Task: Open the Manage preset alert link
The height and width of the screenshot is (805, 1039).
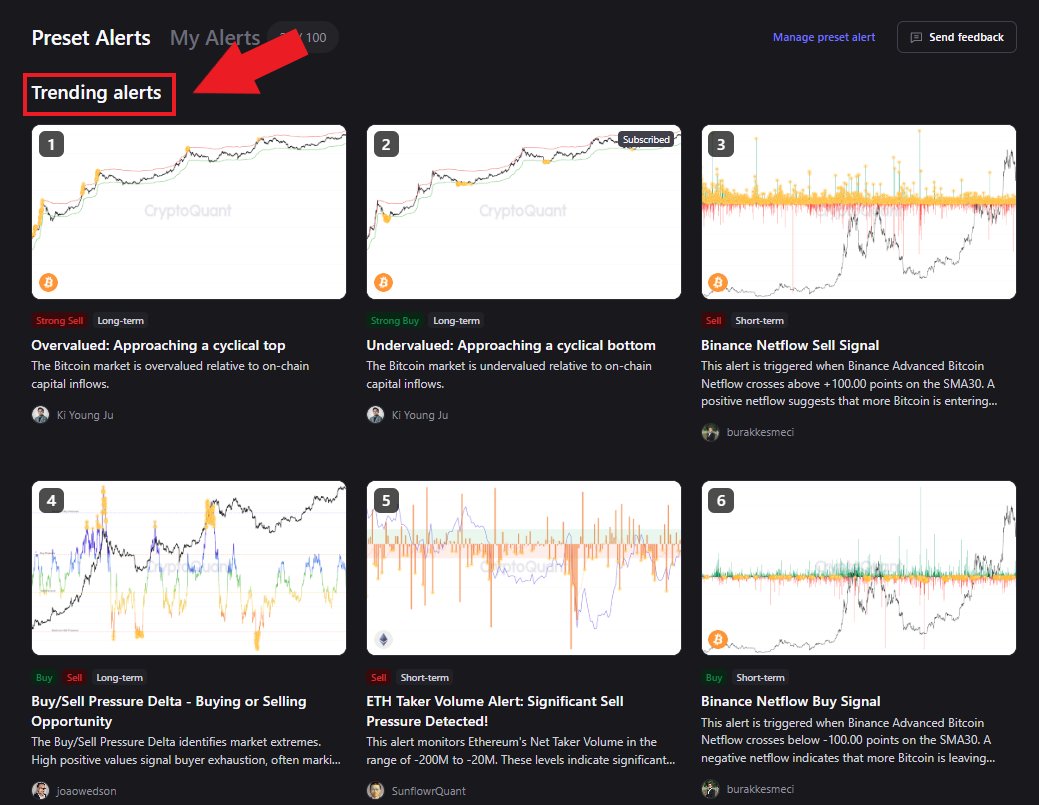Action: [824, 37]
